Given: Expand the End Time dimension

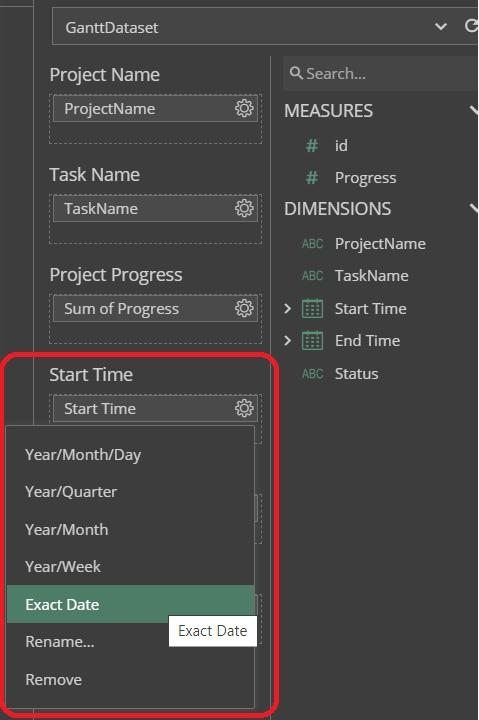Looking at the screenshot, I should pyautogui.click(x=288, y=341).
